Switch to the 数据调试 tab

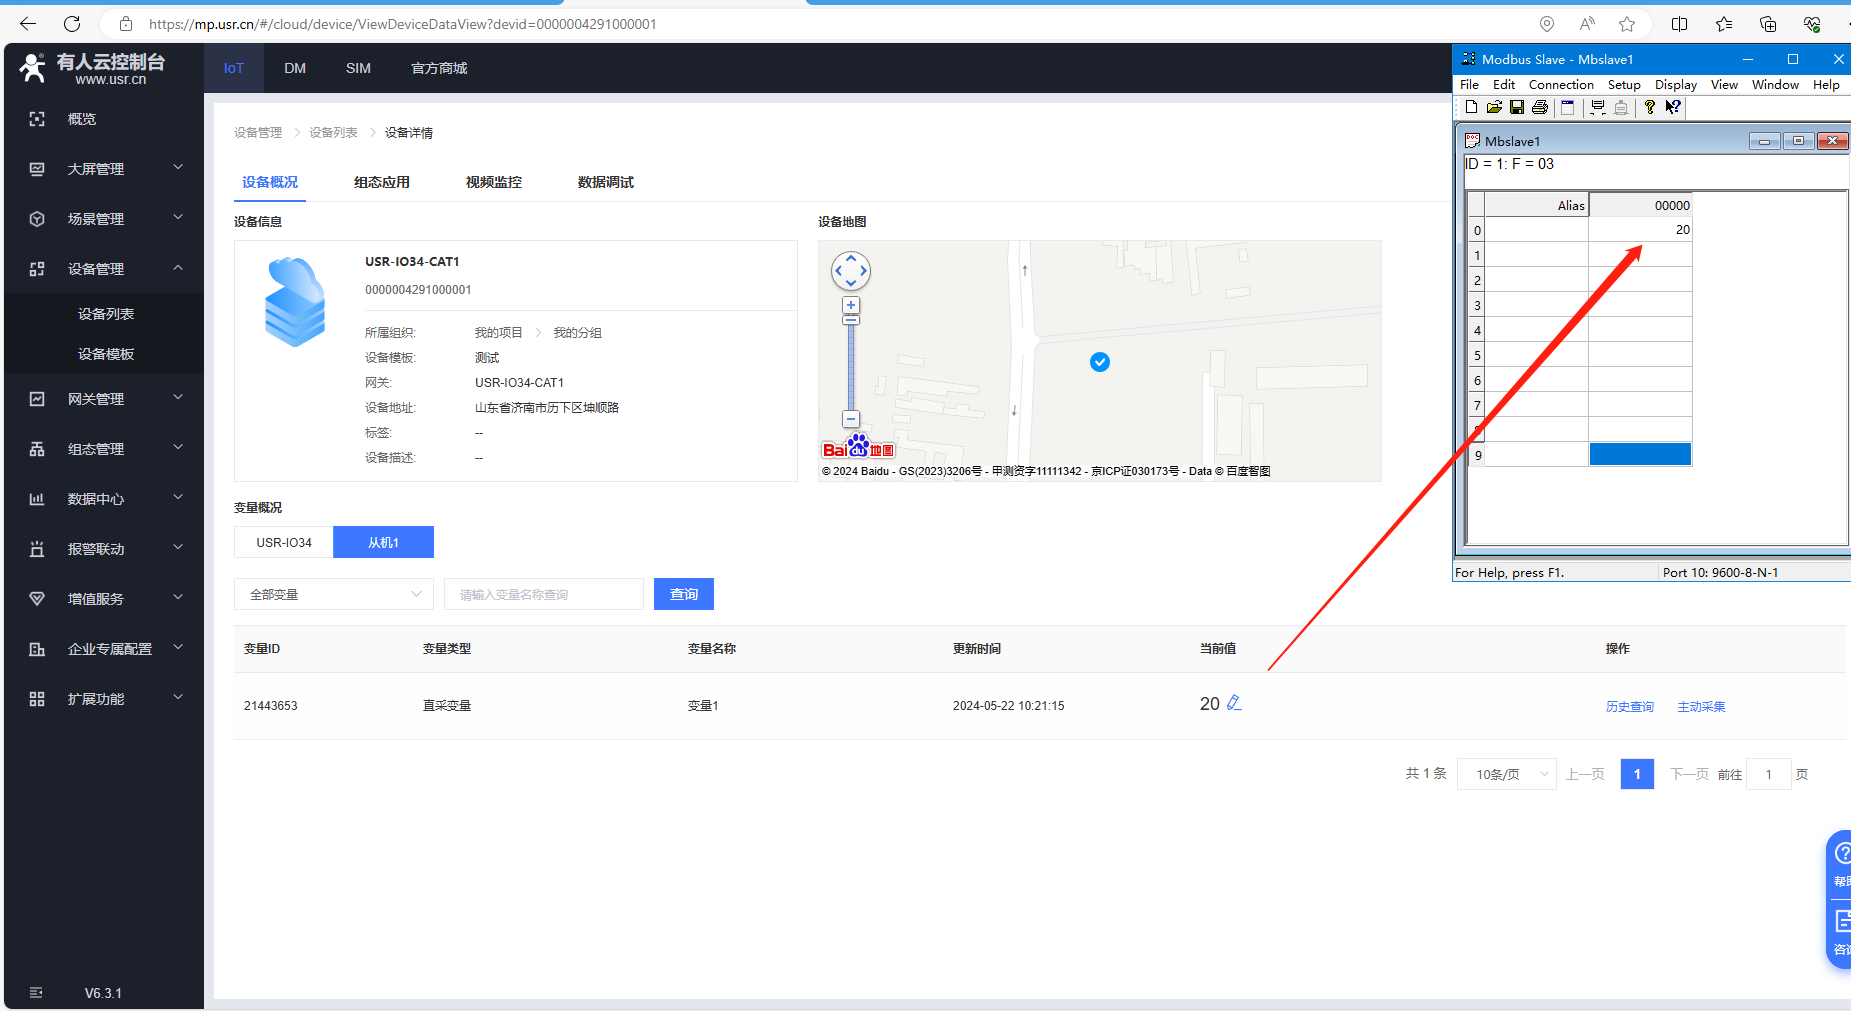click(x=605, y=182)
